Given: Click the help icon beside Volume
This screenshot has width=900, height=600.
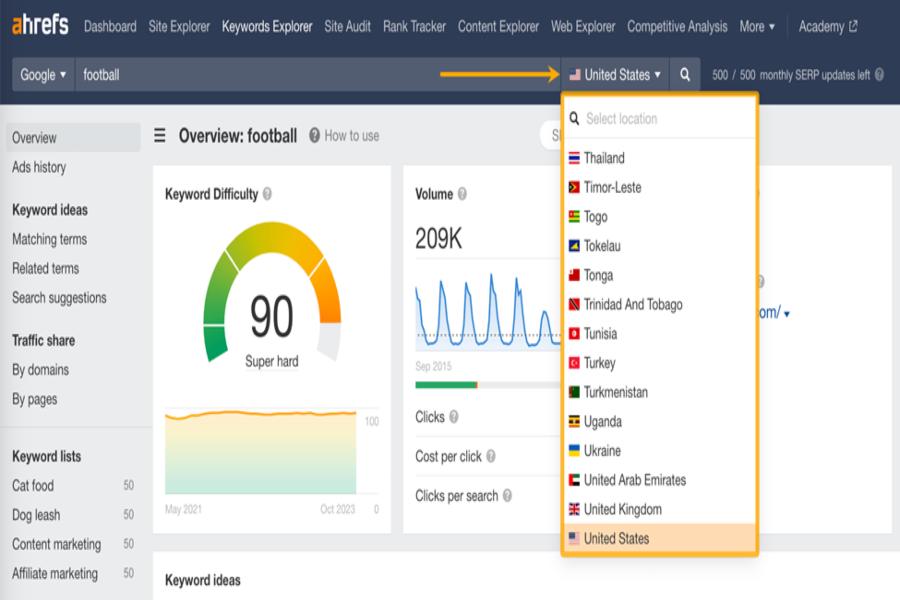Looking at the screenshot, I should [x=462, y=194].
